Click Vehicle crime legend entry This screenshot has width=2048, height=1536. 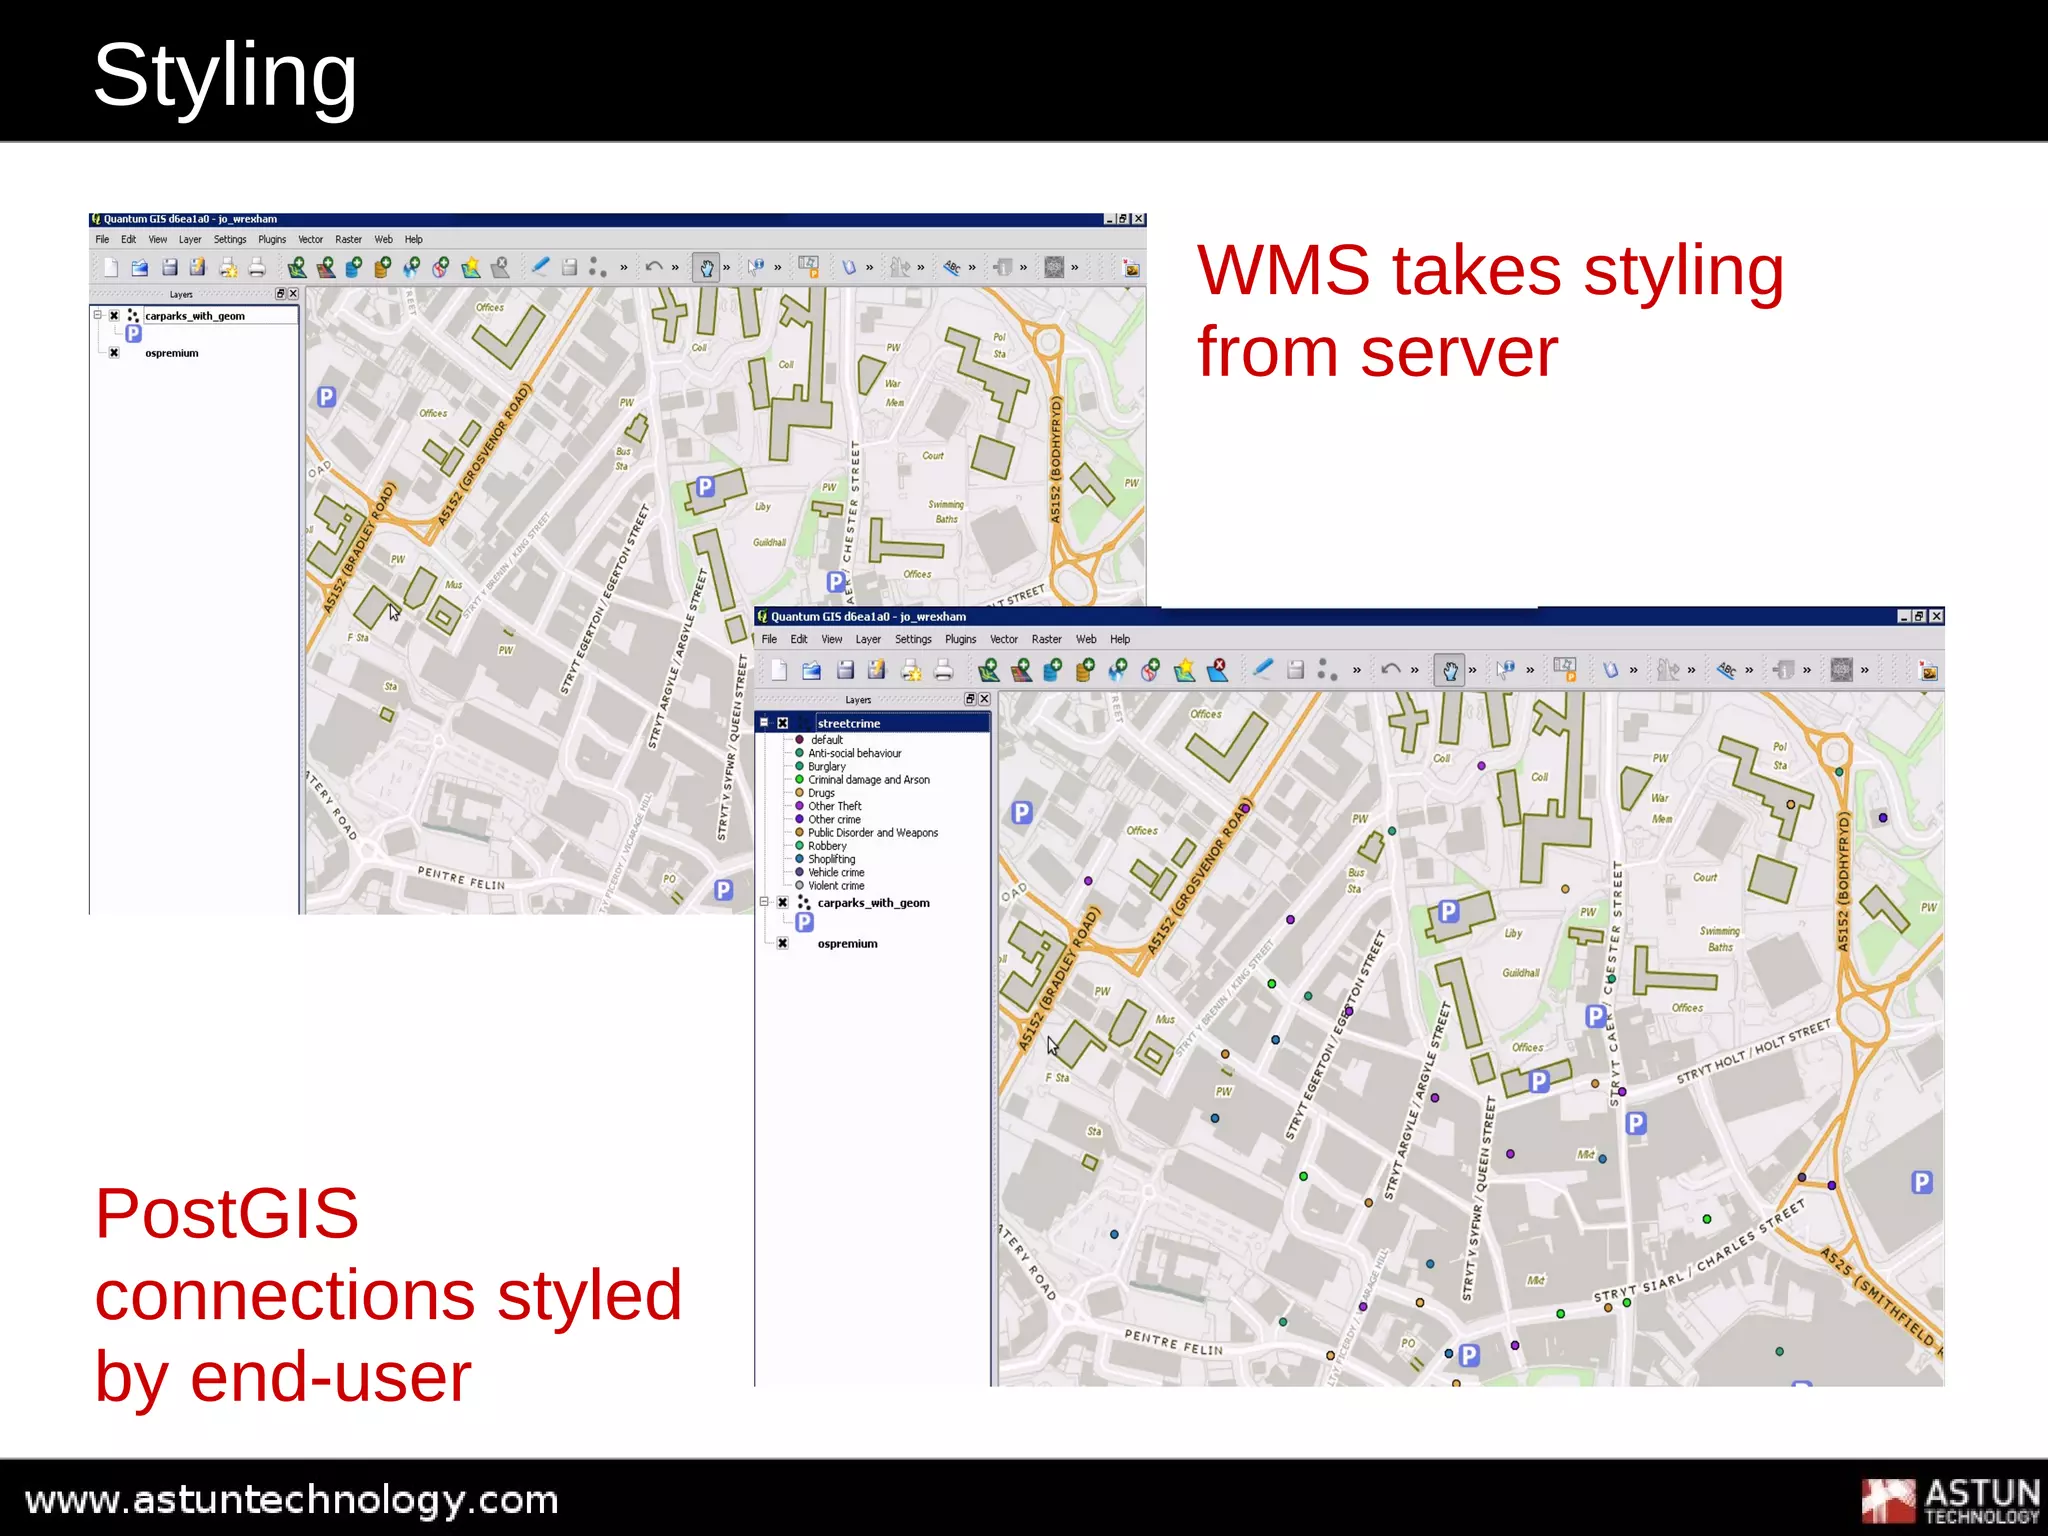[836, 872]
